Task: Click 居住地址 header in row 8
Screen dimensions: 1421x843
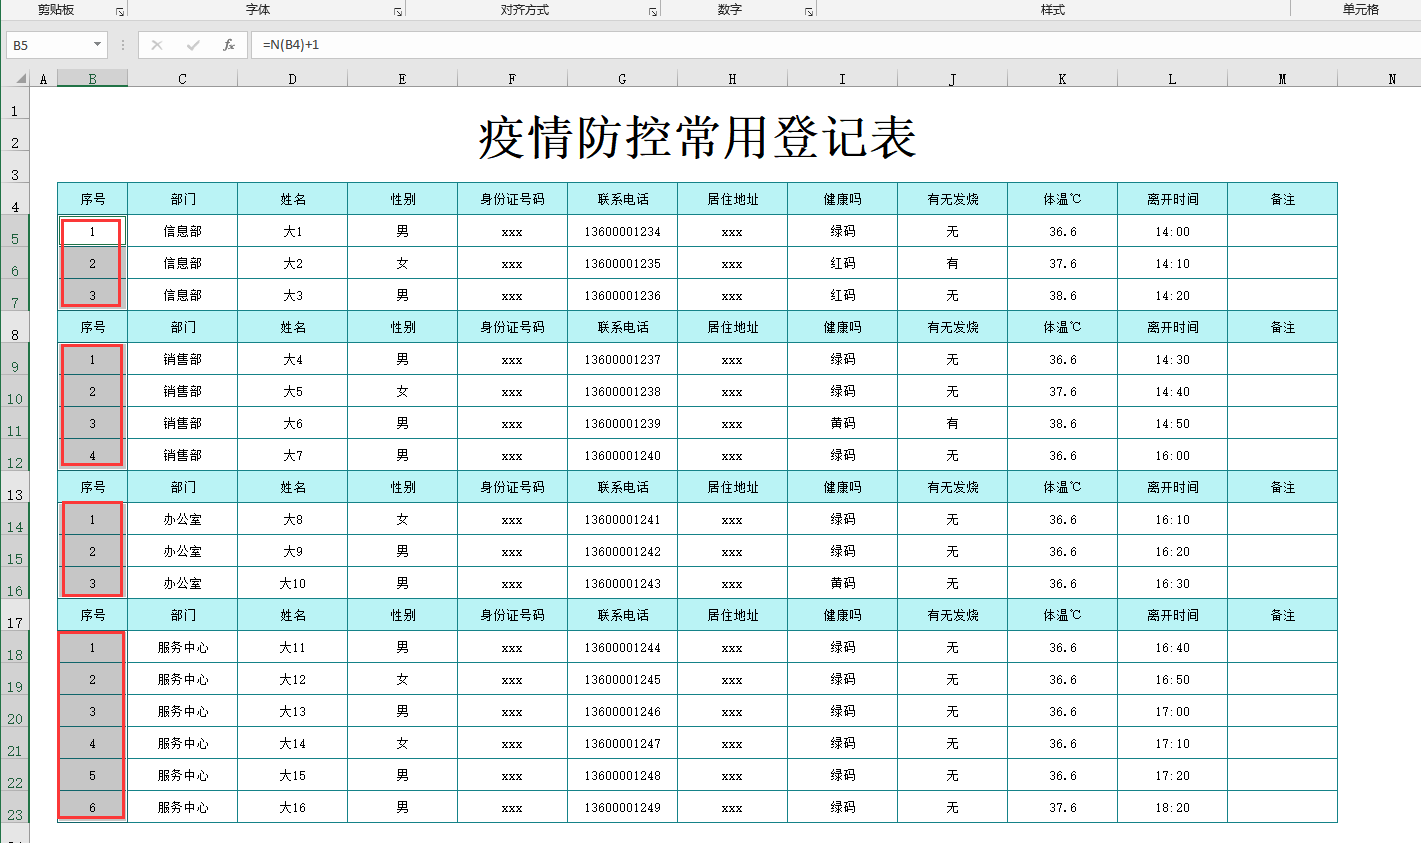Action: pos(732,327)
